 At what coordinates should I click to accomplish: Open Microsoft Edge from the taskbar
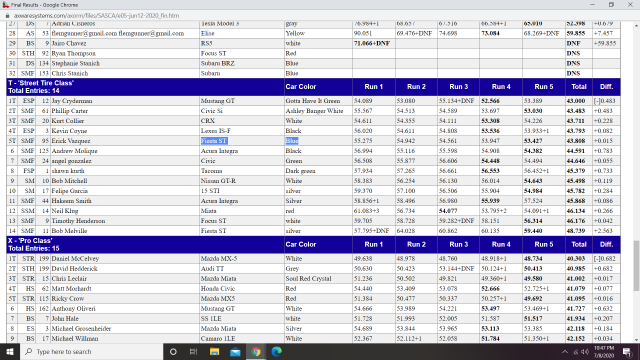[277, 351]
